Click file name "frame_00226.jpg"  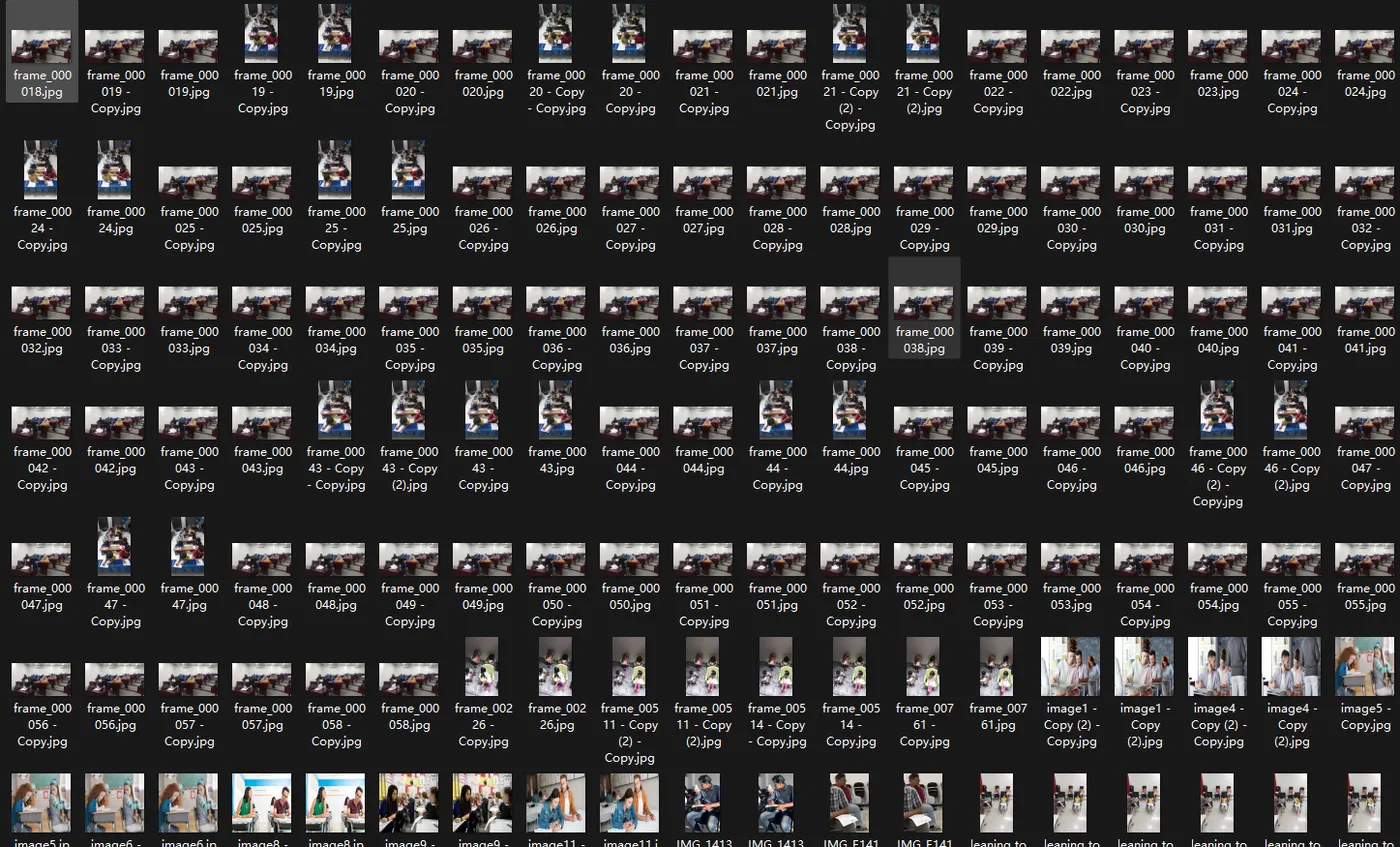[x=556, y=717]
